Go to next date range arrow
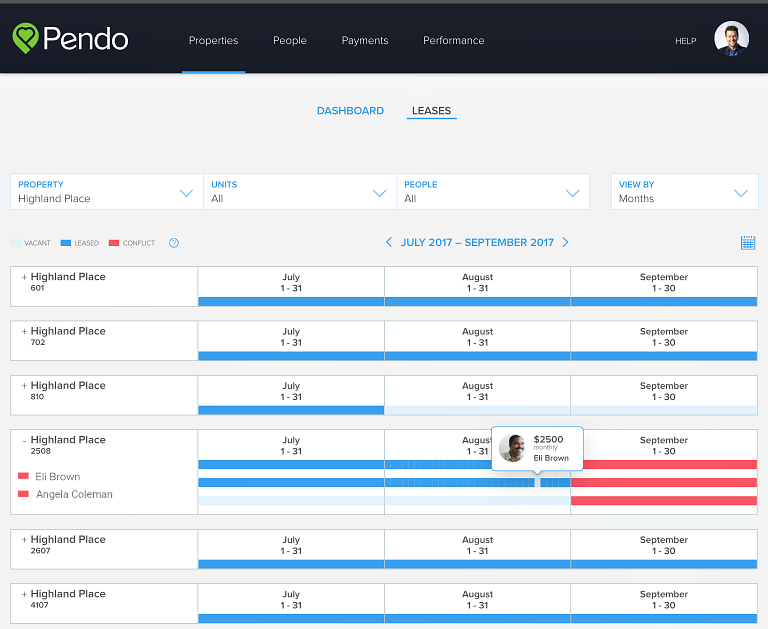Image resolution: width=768 pixels, height=629 pixels. coord(565,242)
